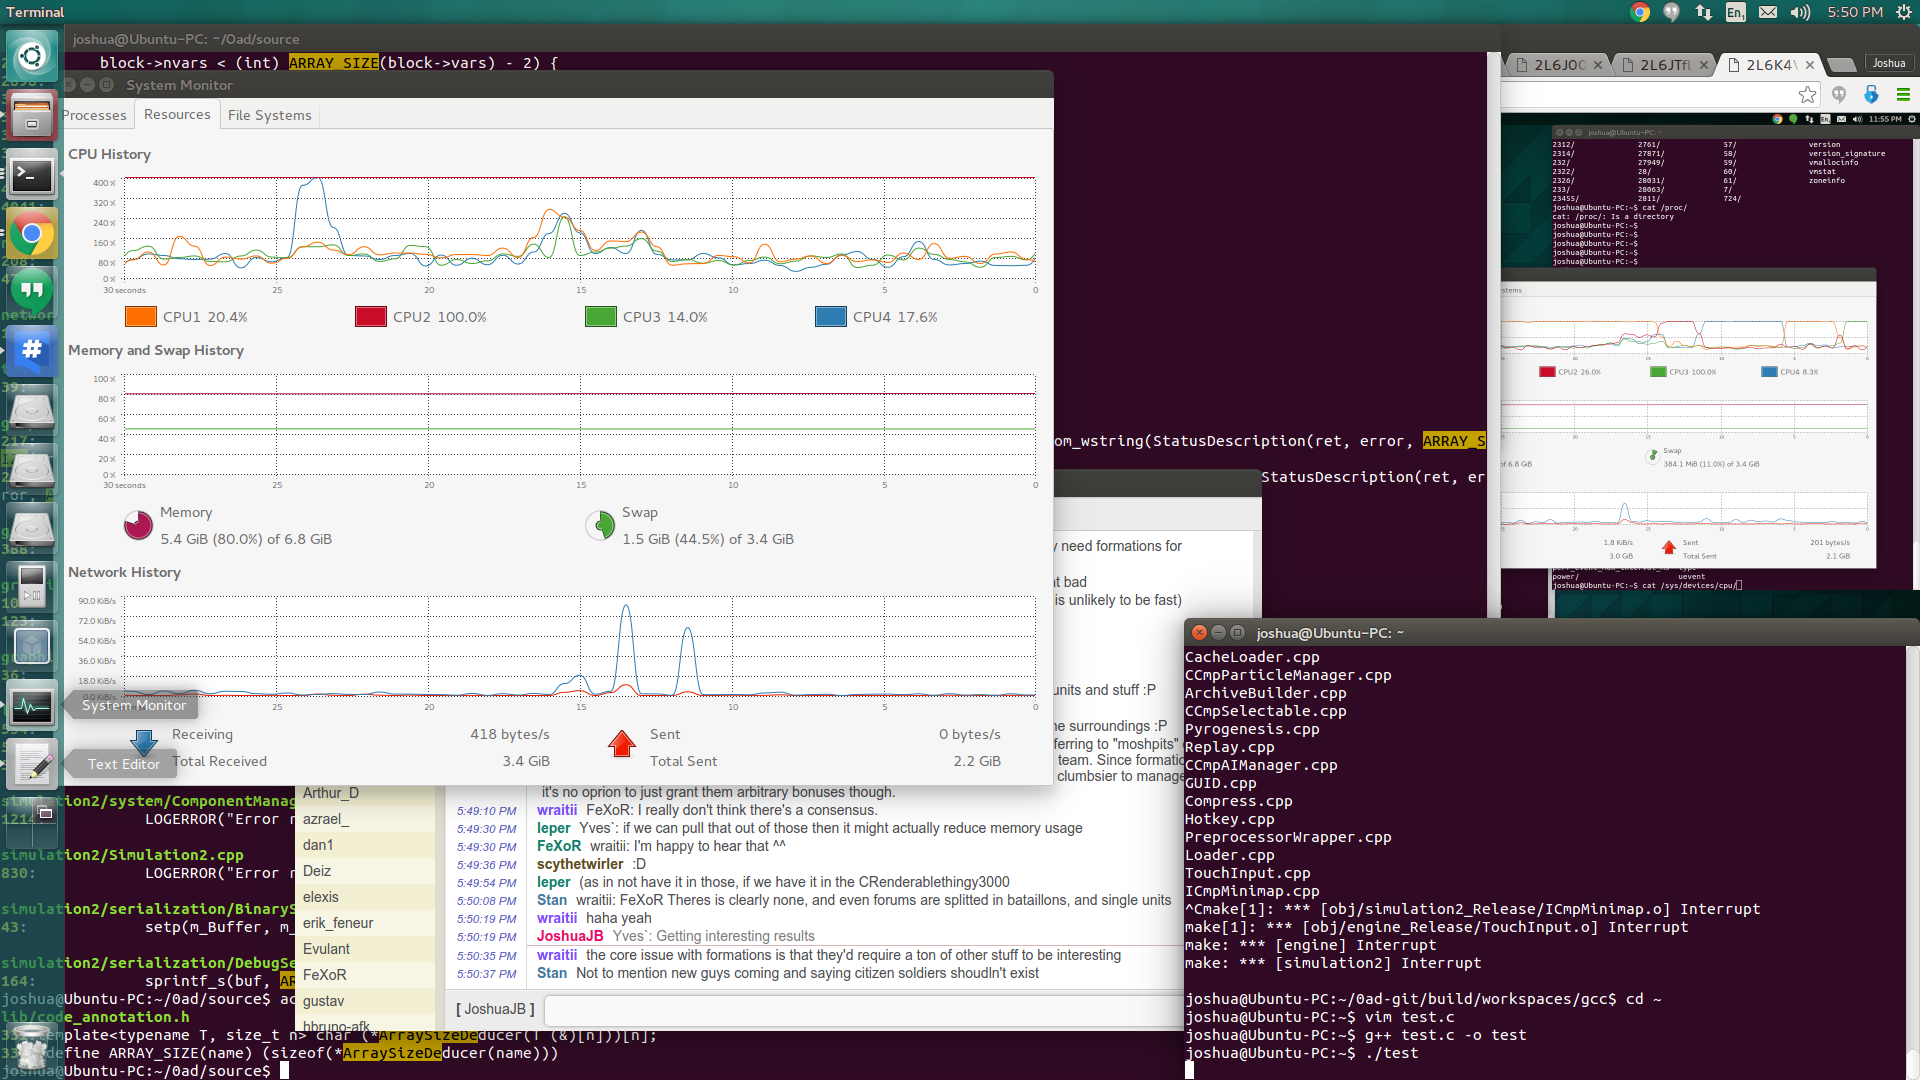Click the Swap pie color picker

pos(600,525)
